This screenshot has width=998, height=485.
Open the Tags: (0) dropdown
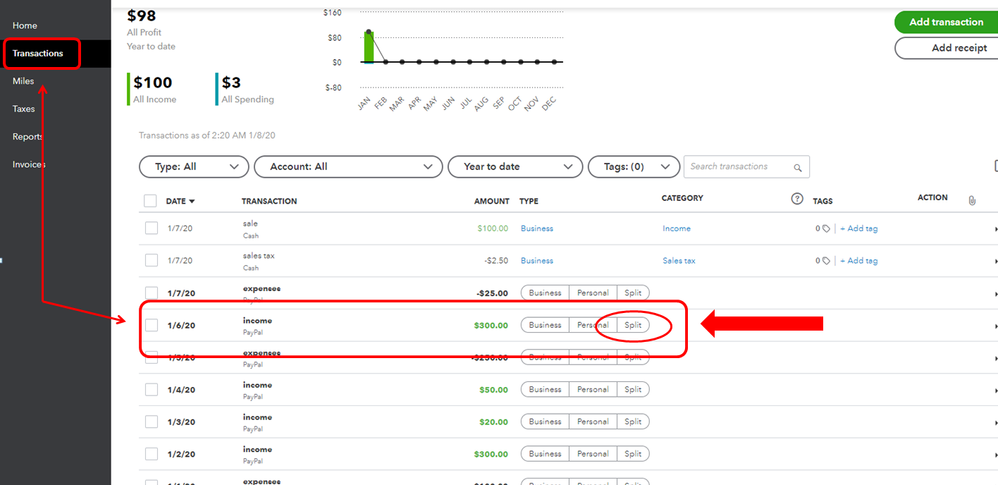[633, 167]
